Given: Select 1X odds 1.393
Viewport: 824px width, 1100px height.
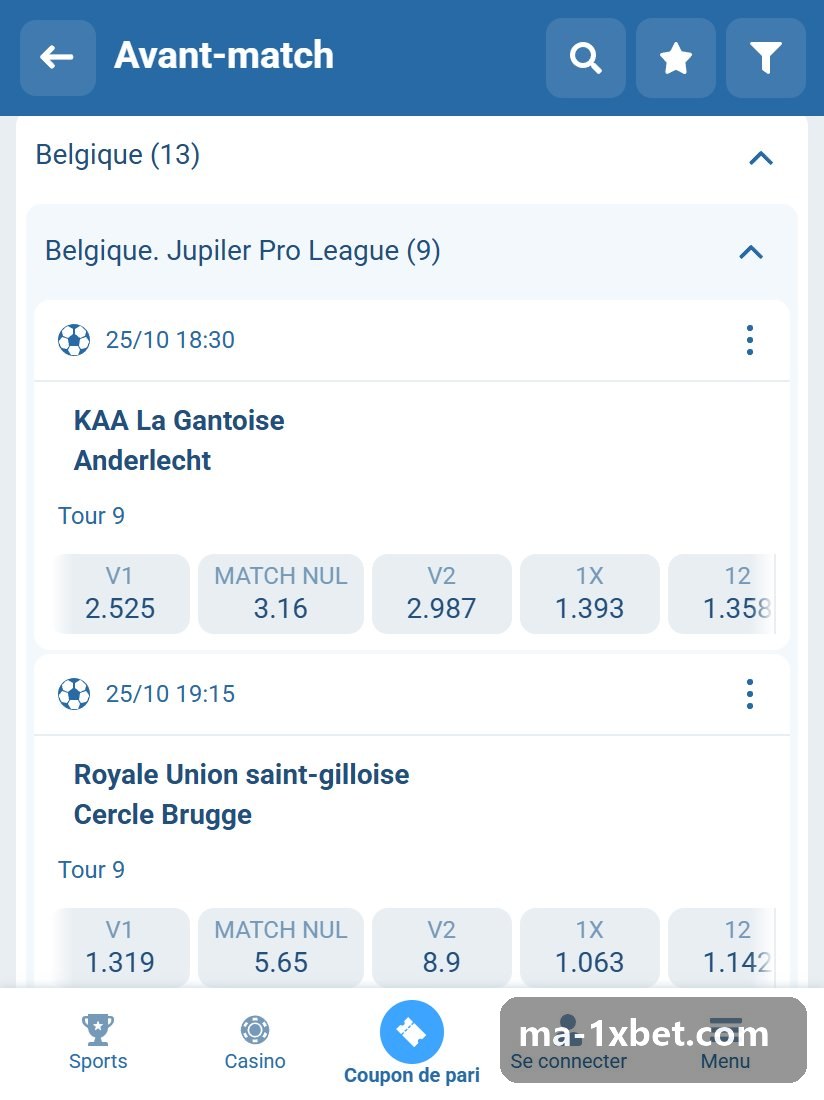Looking at the screenshot, I should pyautogui.click(x=589, y=593).
